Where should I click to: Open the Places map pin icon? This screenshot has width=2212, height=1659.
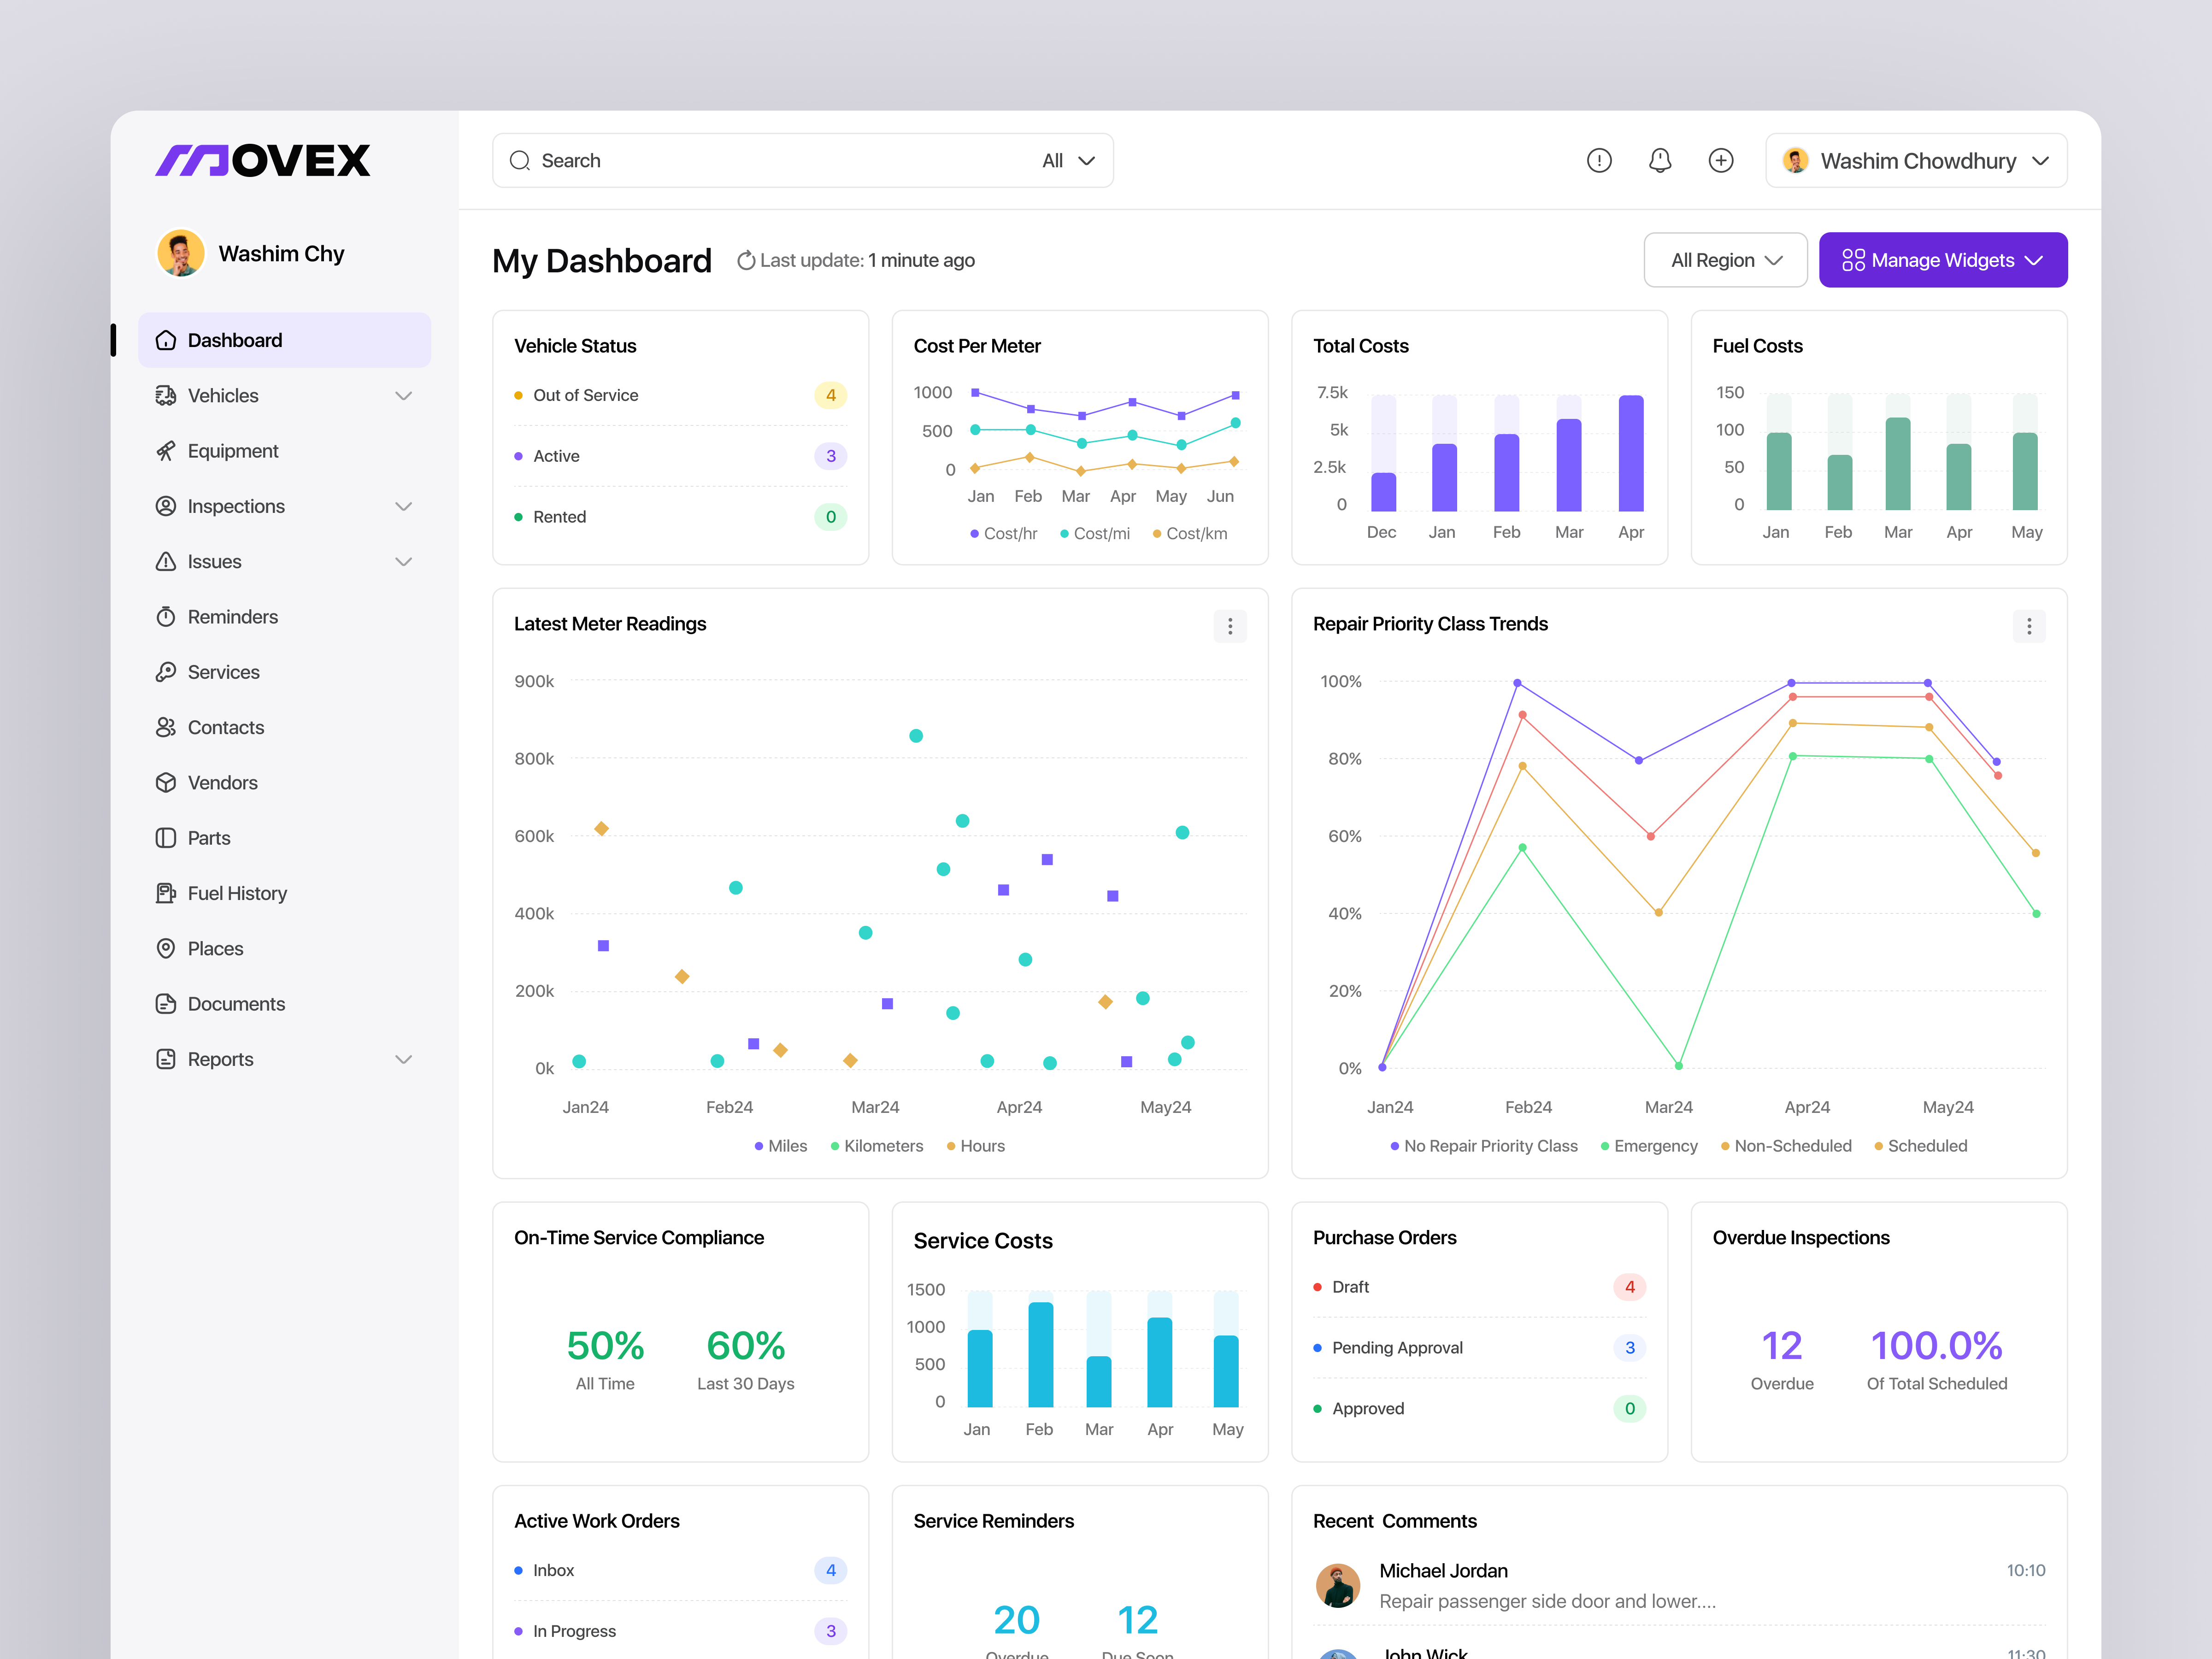click(x=167, y=948)
